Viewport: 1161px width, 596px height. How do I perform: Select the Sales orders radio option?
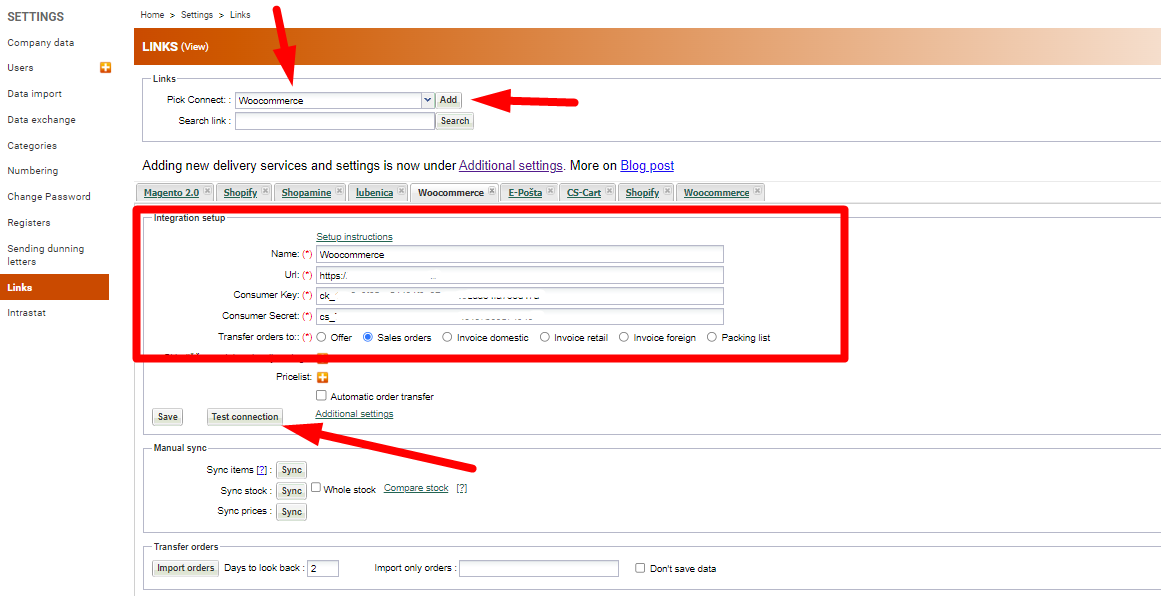[368, 337]
